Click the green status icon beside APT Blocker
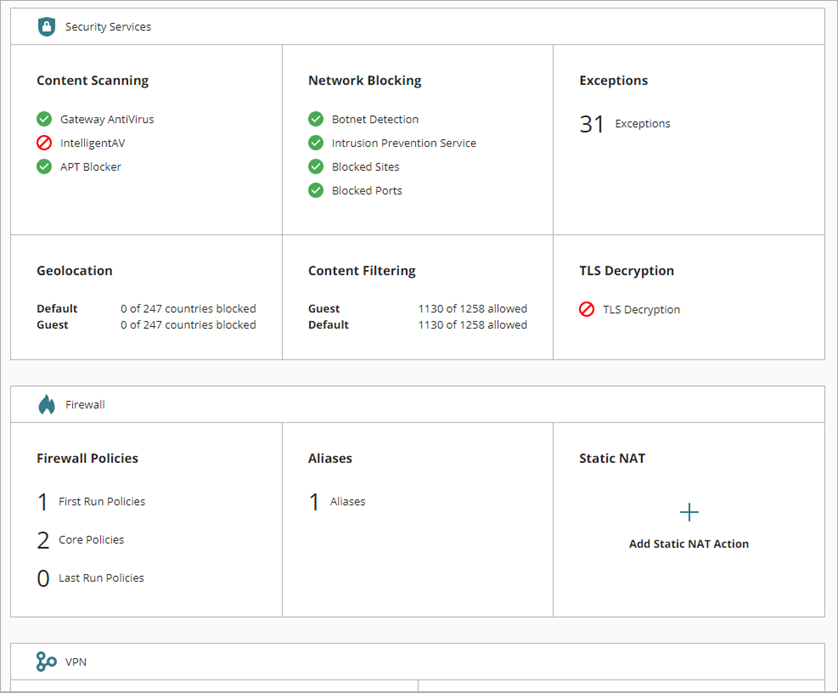This screenshot has width=838, height=693. [43, 166]
